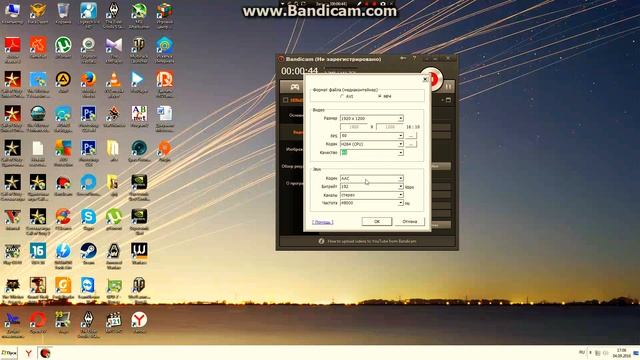Open the AIMP player desktop shortcut
The height and width of the screenshot is (360, 640).
click(x=63, y=82)
